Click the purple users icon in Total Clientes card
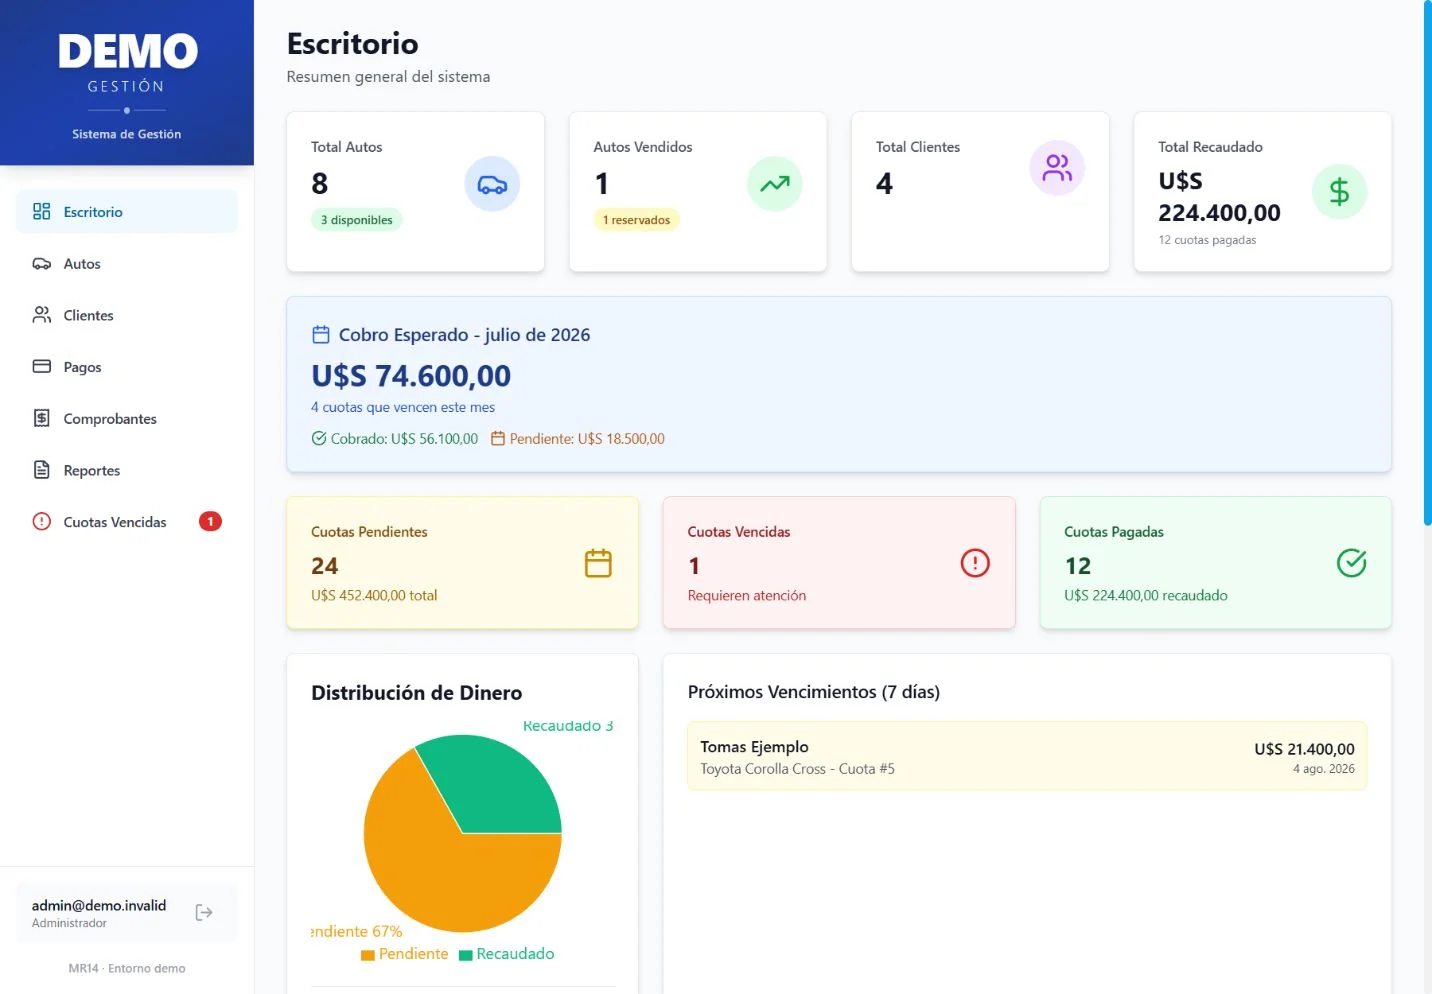 pyautogui.click(x=1057, y=168)
